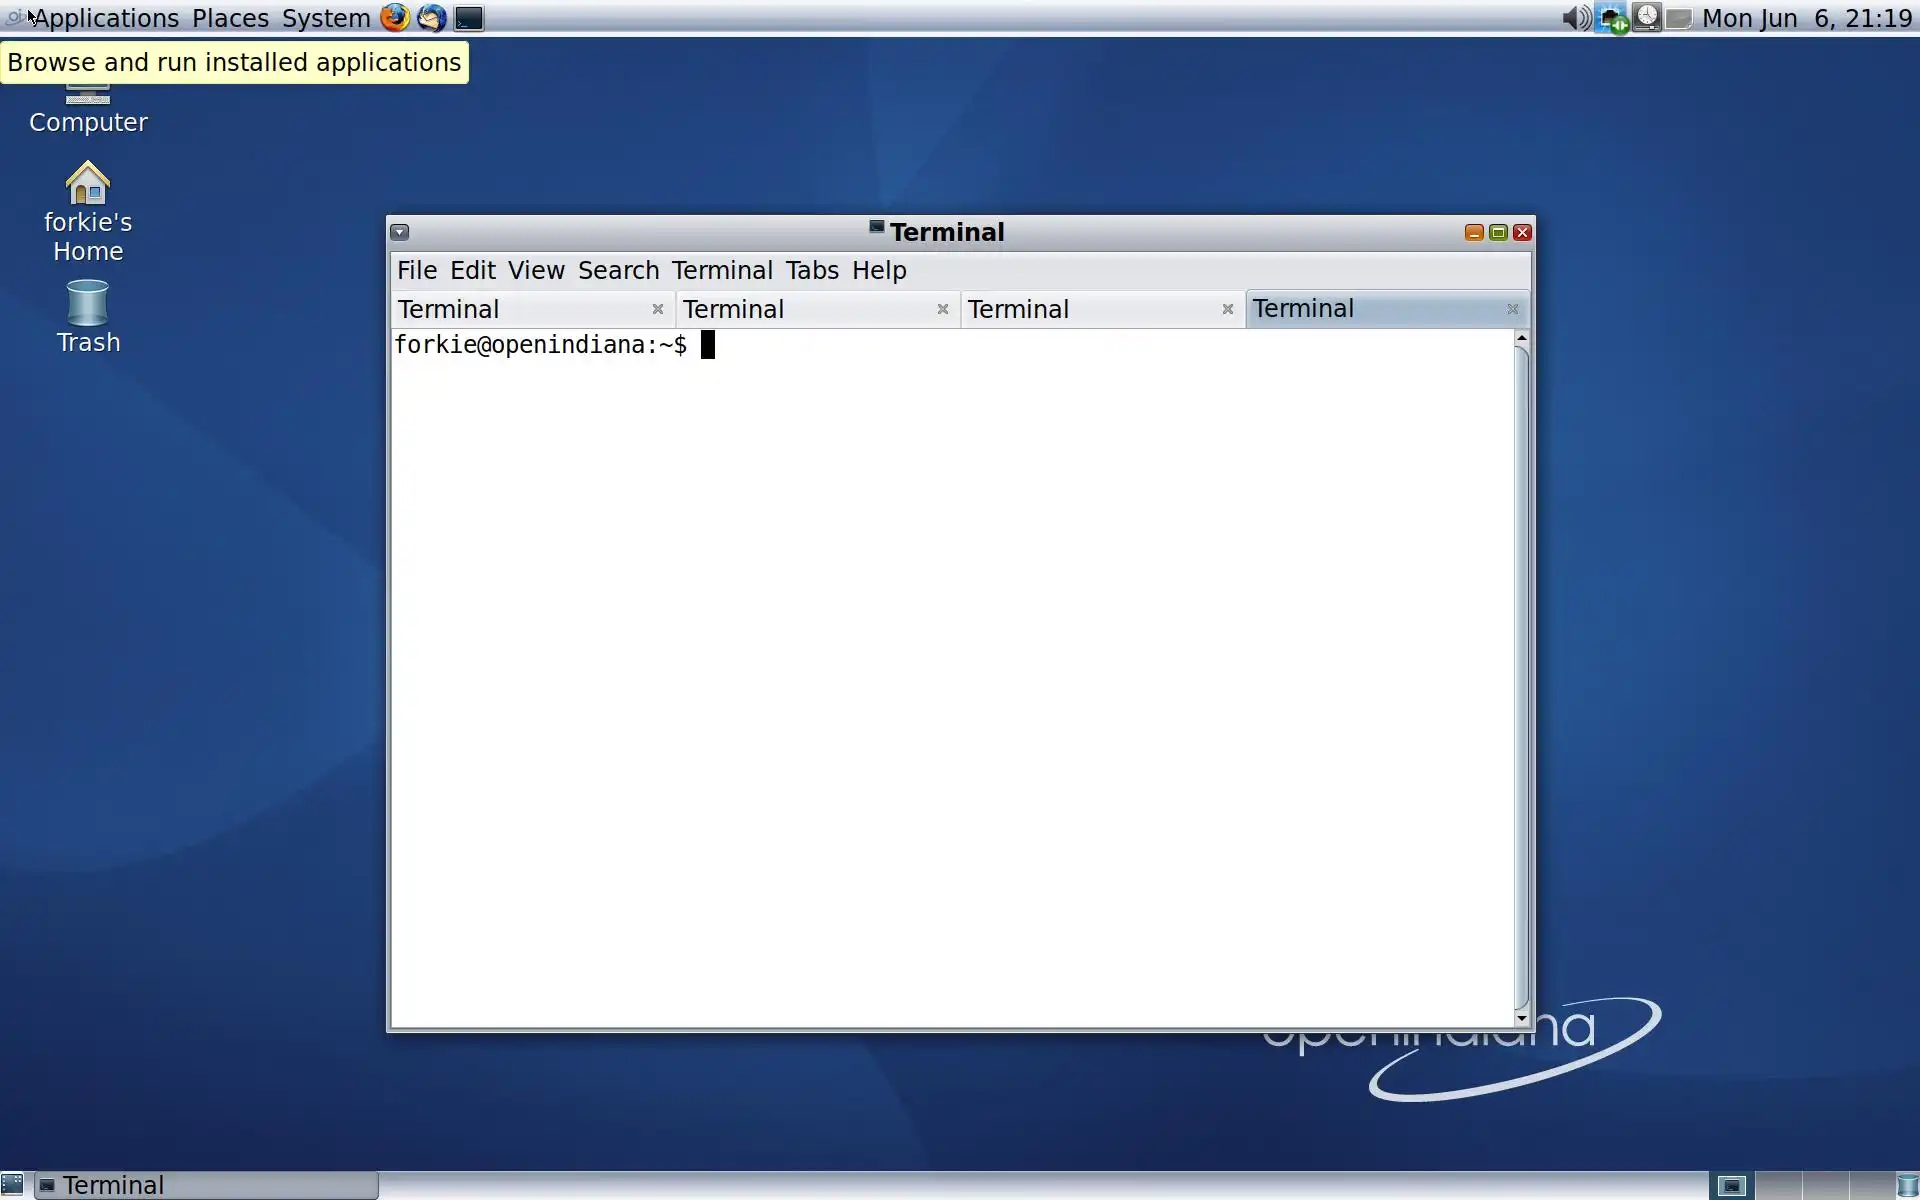Expand the Places menu
1920x1200 pixels.
tap(230, 18)
